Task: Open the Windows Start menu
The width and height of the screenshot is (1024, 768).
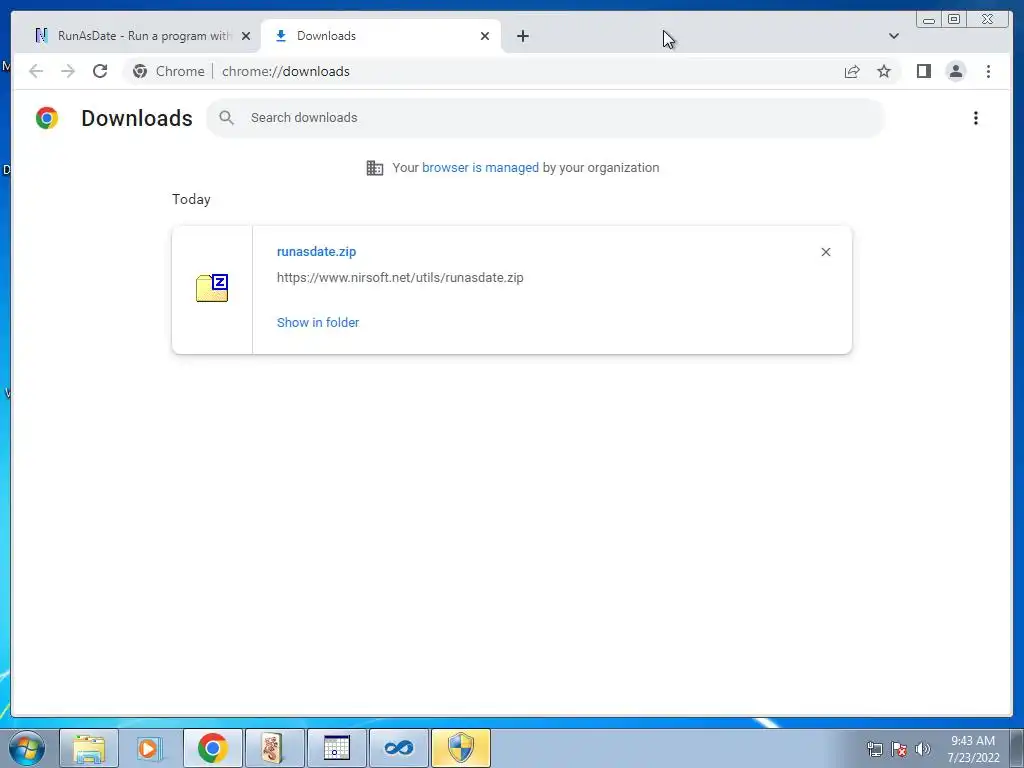Action: (27, 748)
